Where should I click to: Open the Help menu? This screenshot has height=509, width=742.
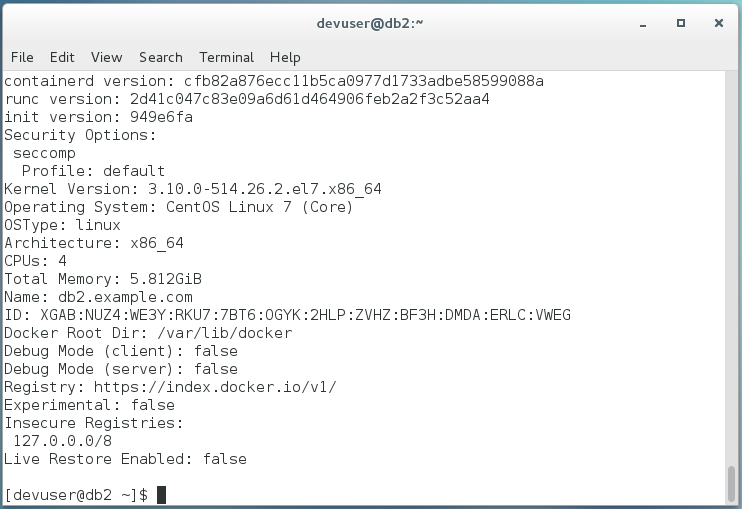(285, 57)
